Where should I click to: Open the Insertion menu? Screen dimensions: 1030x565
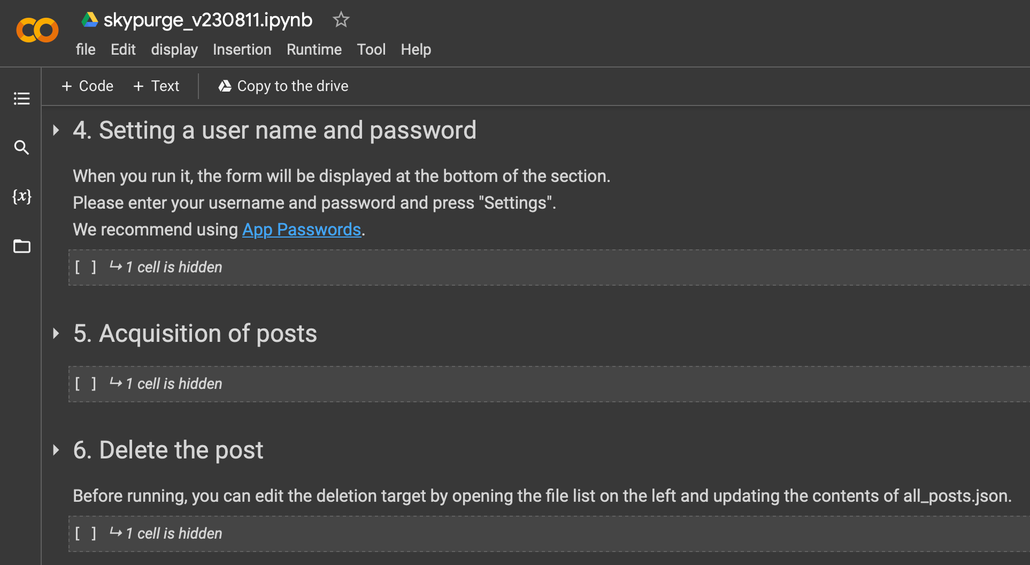[x=242, y=49]
